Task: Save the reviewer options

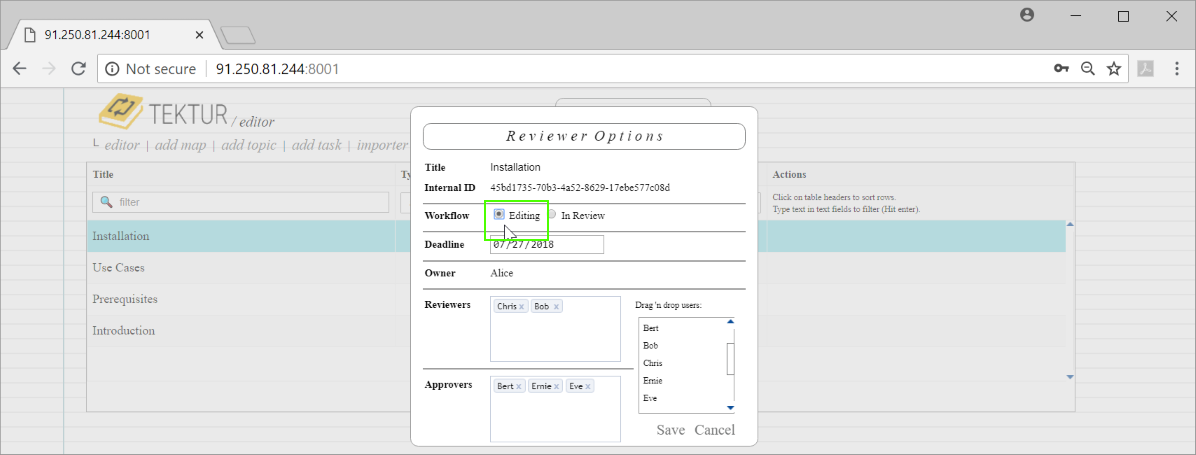Action: pyautogui.click(x=670, y=430)
